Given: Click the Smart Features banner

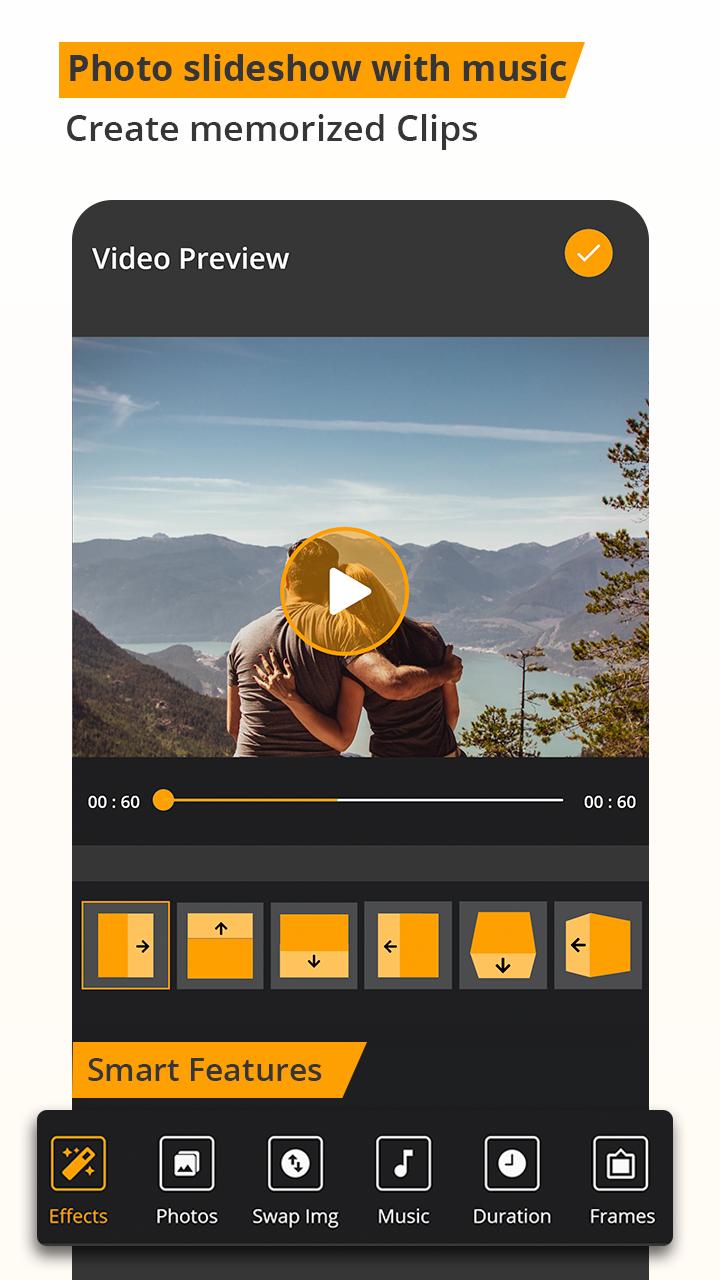Looking at the screenshot, I should [218, 1070].
